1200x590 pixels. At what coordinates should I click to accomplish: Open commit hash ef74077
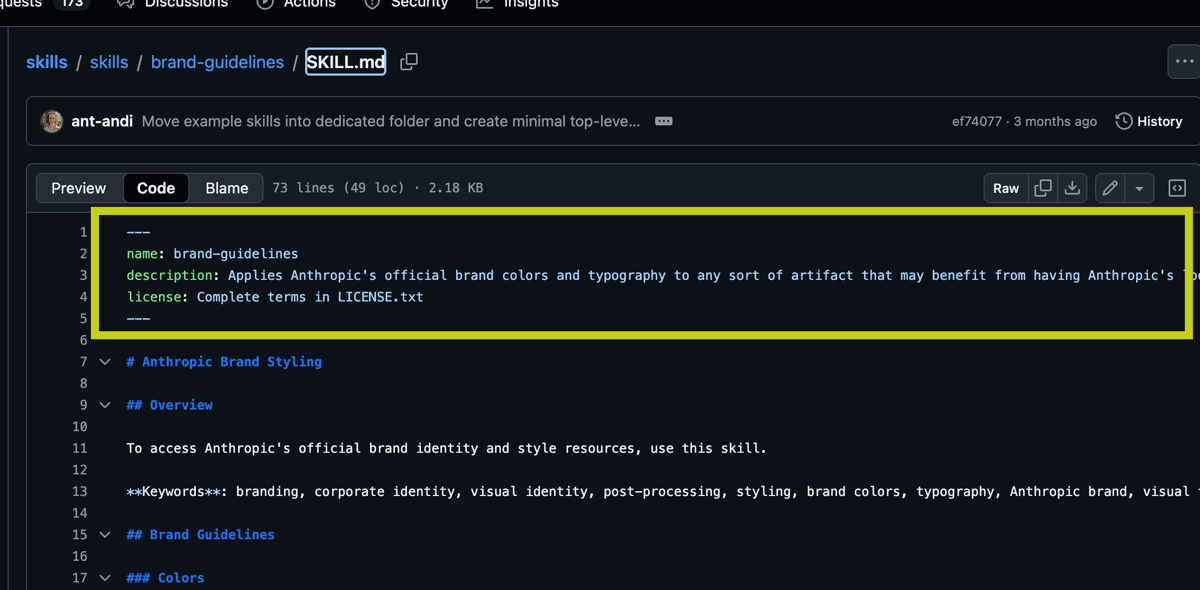976,121
